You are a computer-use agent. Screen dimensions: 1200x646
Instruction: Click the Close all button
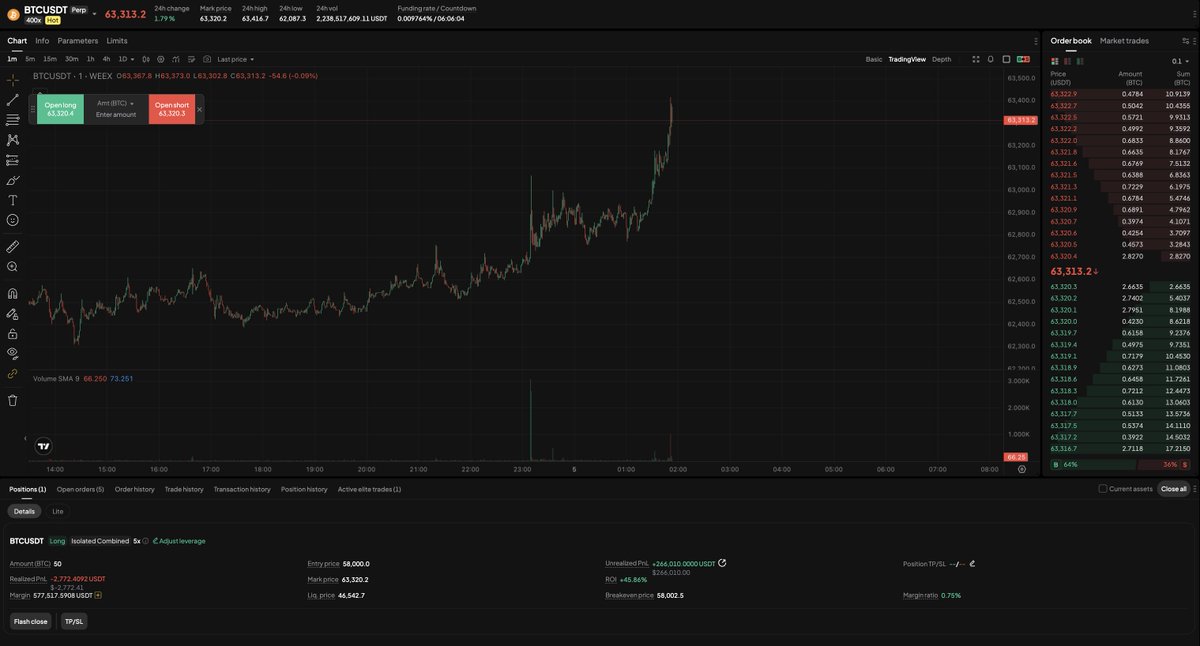[x=1174, y=489]
